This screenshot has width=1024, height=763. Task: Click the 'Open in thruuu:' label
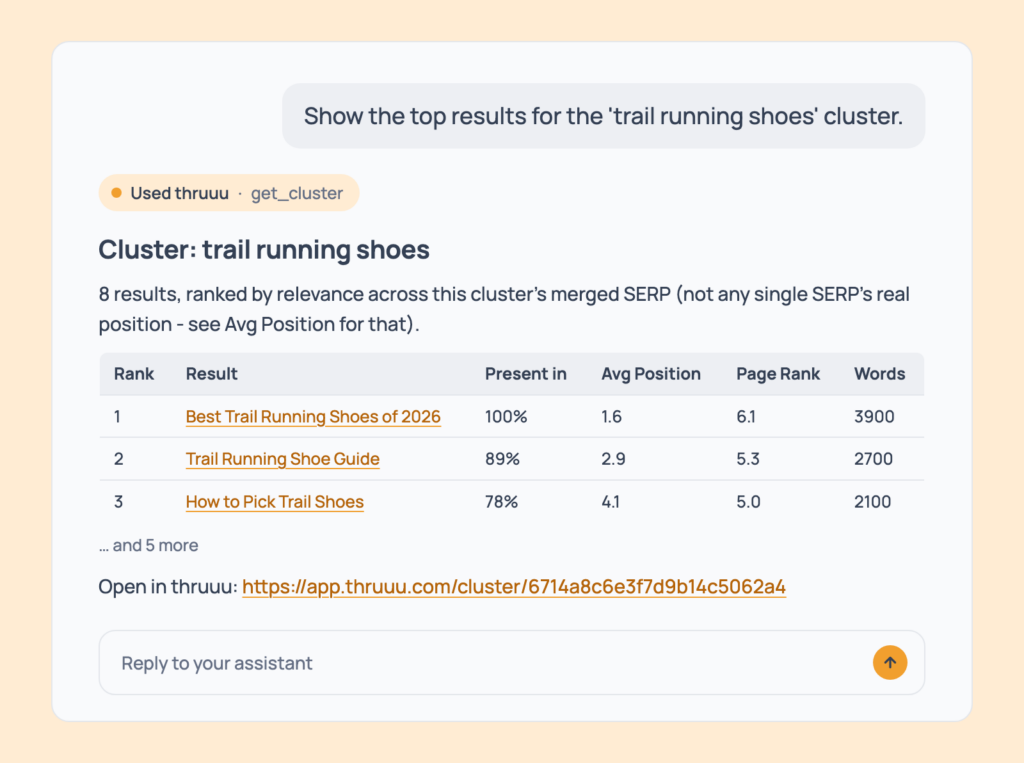[x=168, y=587]
